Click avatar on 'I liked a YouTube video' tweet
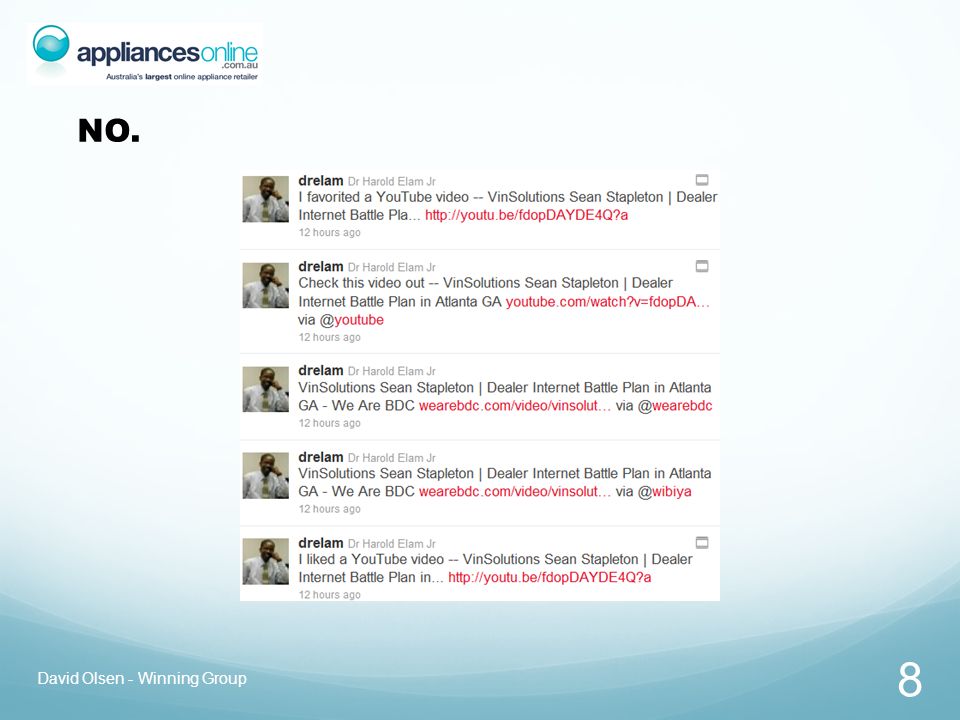 coord(266,561)
